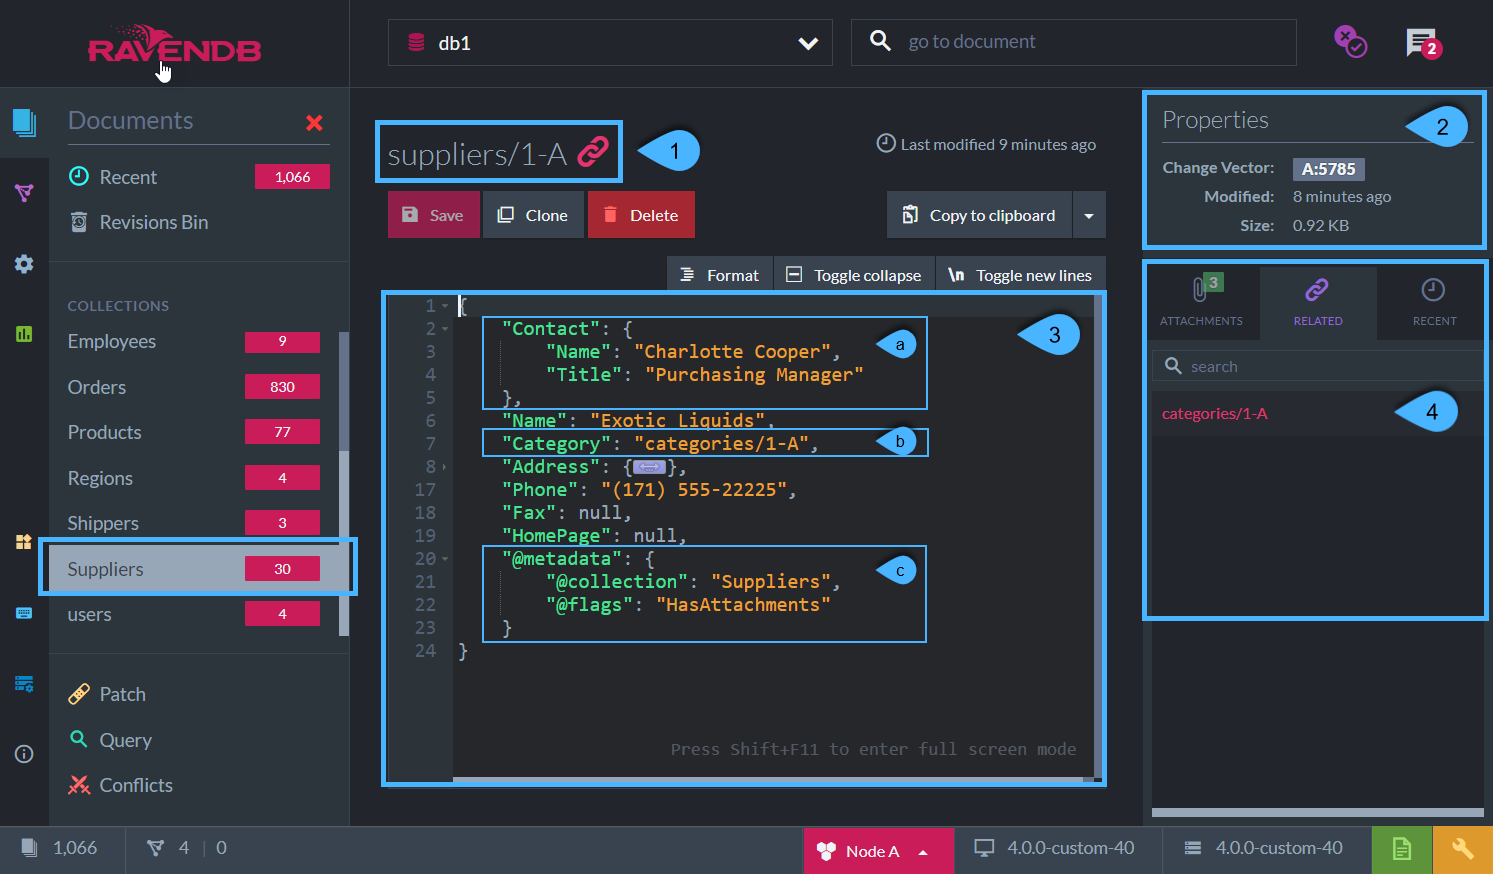
Task: Open related document categories/1-A
Action: point(1214,414)
